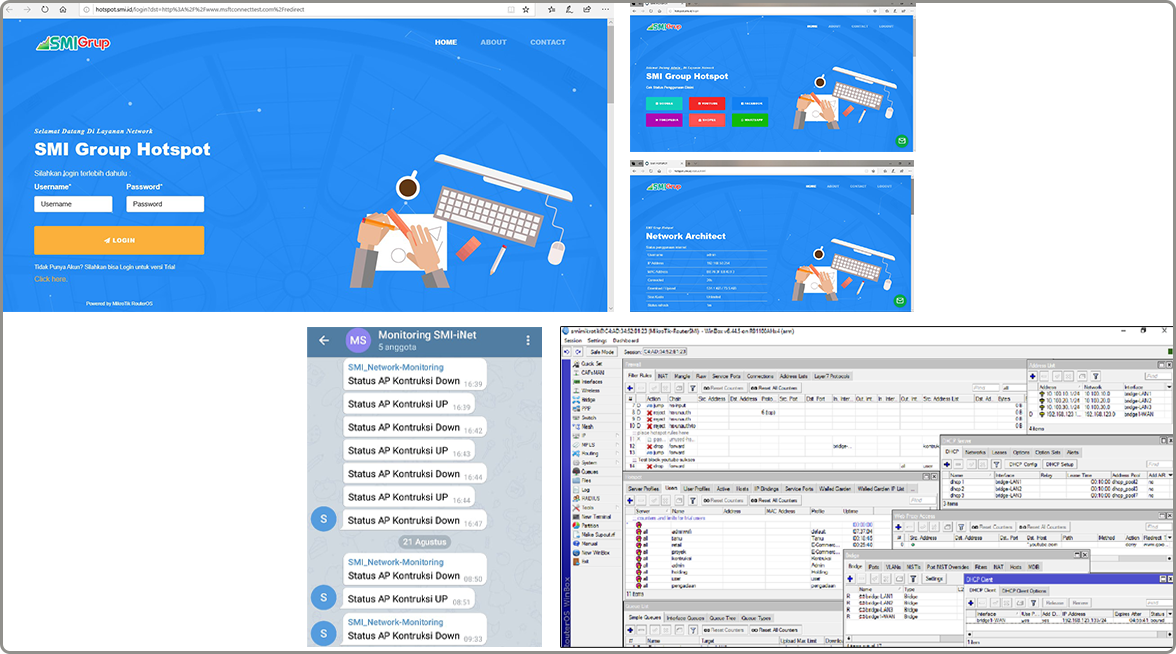This screenshot has height=654, width=1176.
Task: Go to browser home button
Action: [63, 10]
